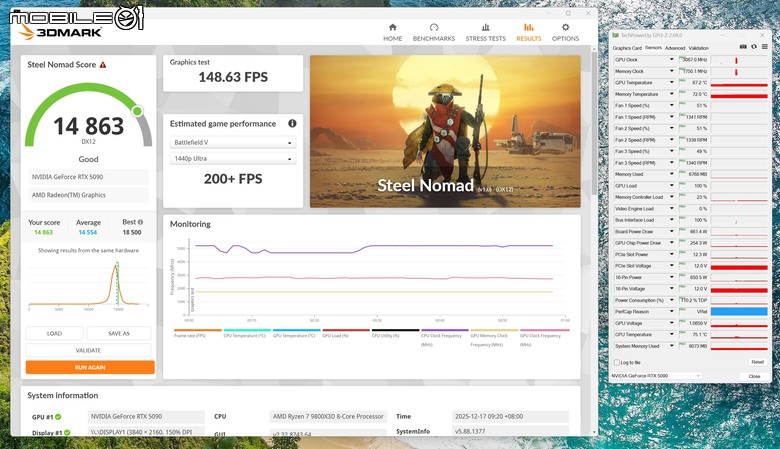Open the Options gear icon
This screenshot has height=449, width=780.
tap(565, 27)
